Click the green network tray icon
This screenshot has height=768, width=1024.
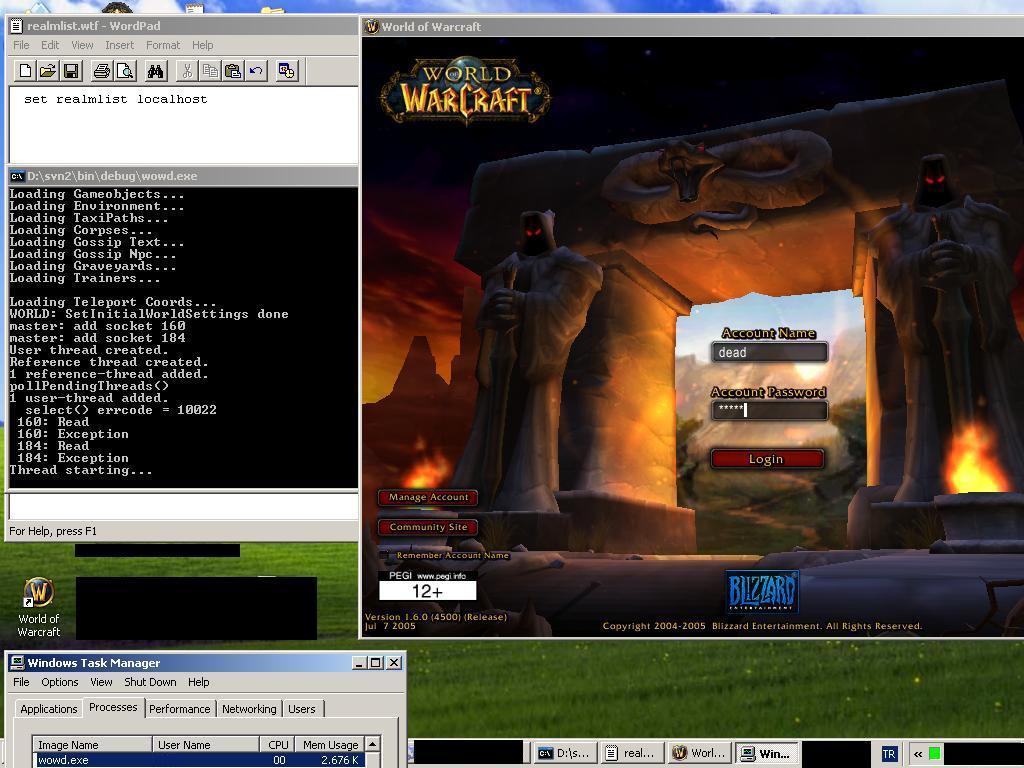pyautogui.click(x=934, y=754)
